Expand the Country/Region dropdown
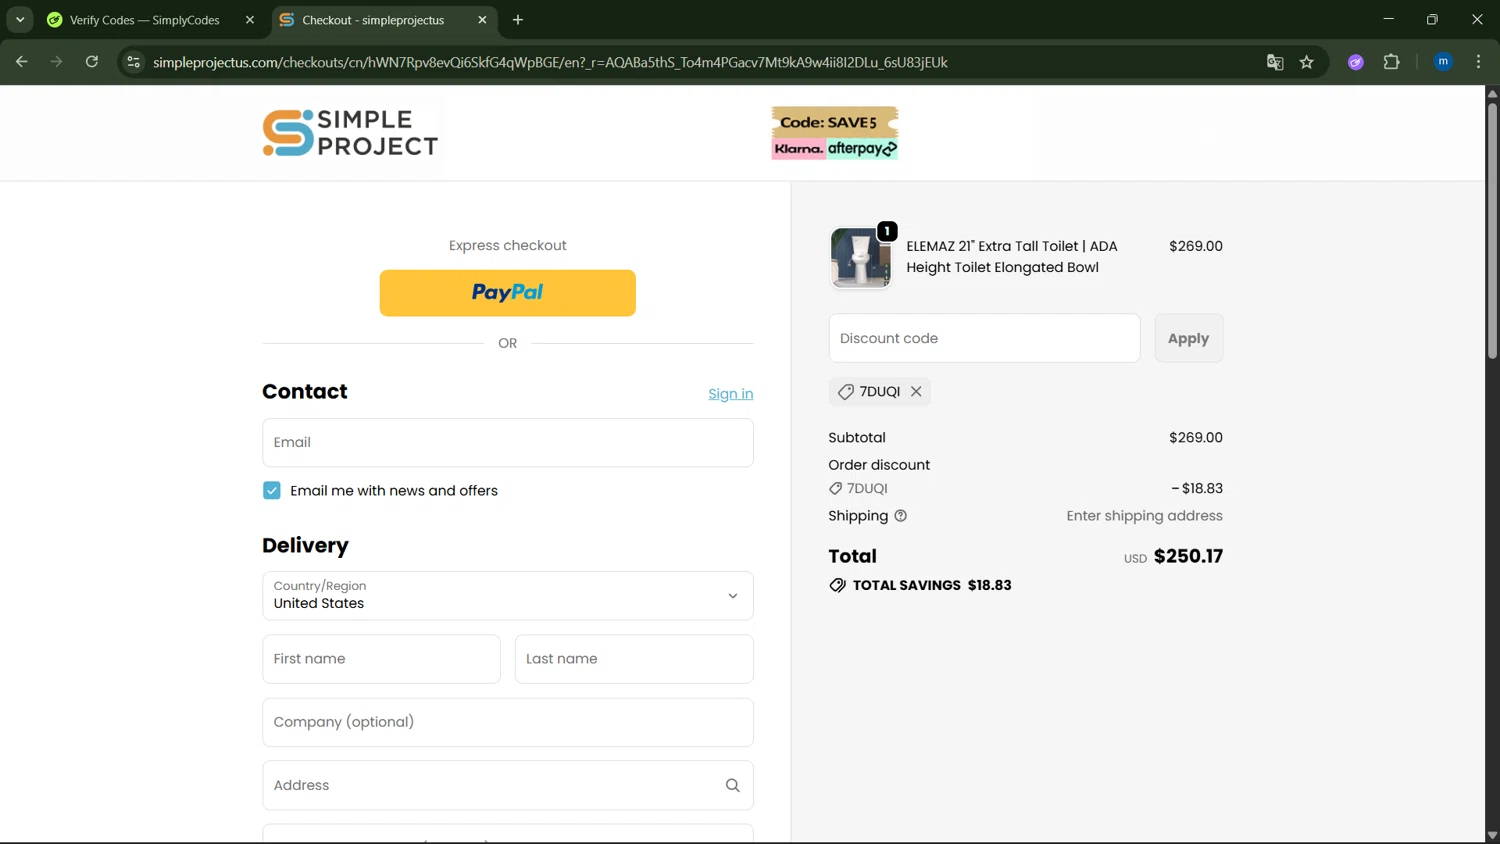Viewport: 1500px width, 844px height. click(x=507, y=596)
